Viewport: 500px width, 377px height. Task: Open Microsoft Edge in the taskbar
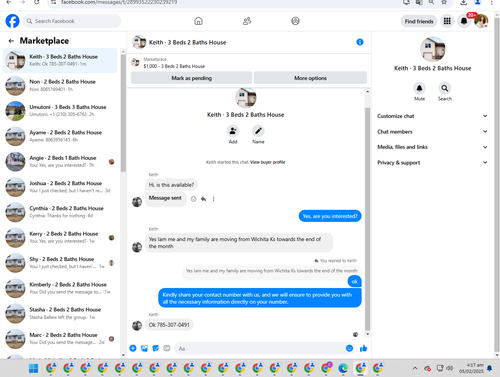click(343, 368)
